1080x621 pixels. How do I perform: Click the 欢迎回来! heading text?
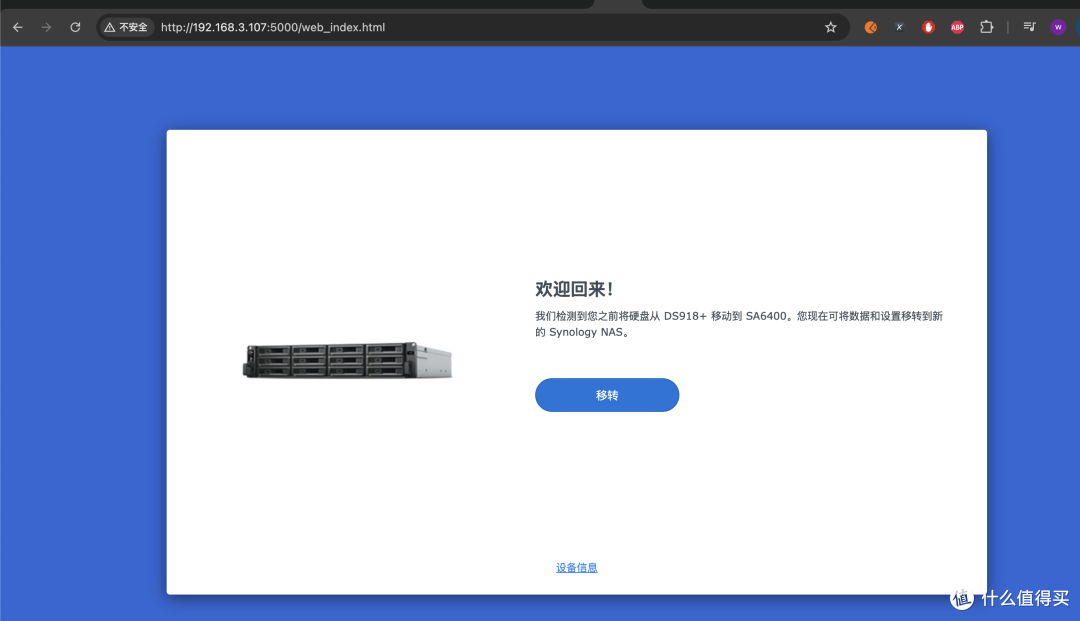pos(574,289)
